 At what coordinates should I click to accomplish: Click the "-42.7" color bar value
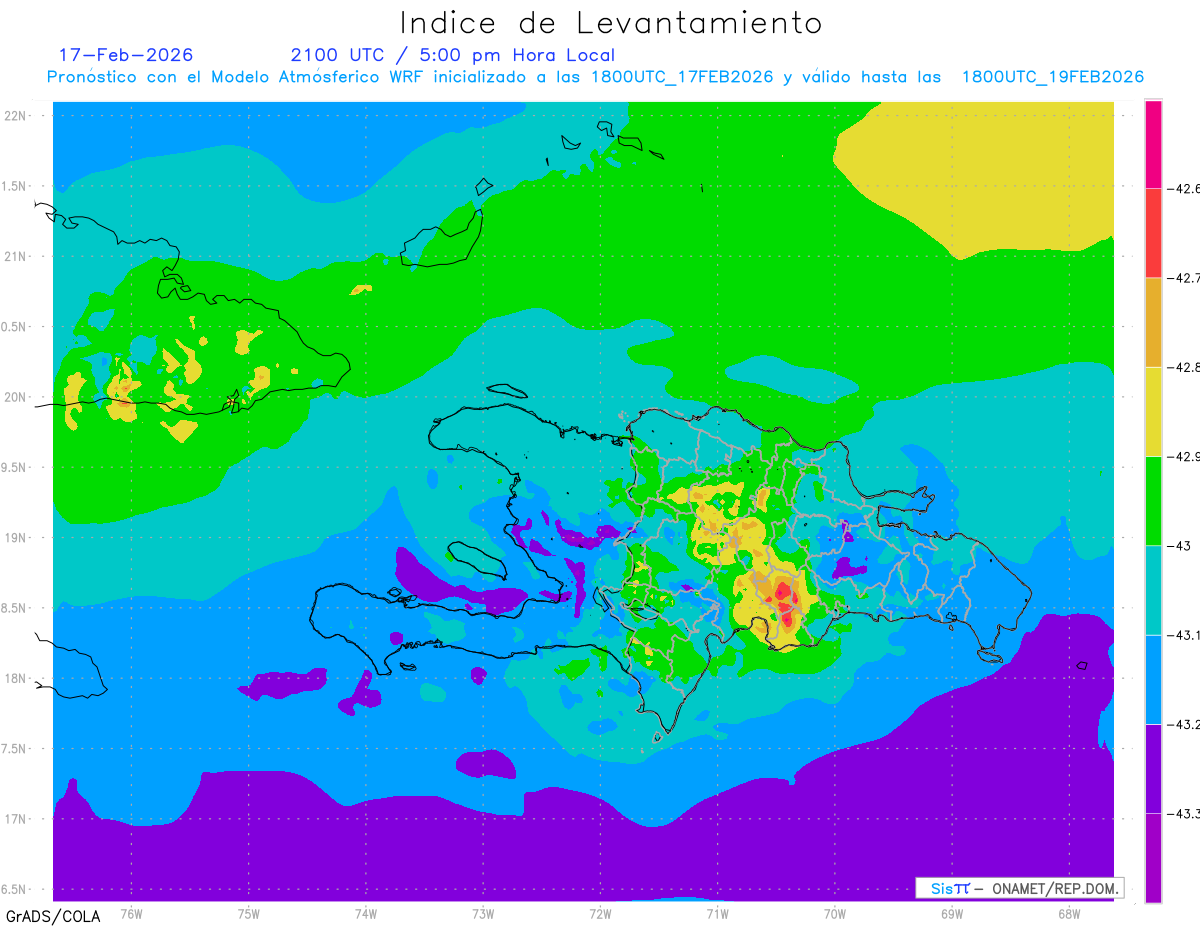coord(1185,278)
